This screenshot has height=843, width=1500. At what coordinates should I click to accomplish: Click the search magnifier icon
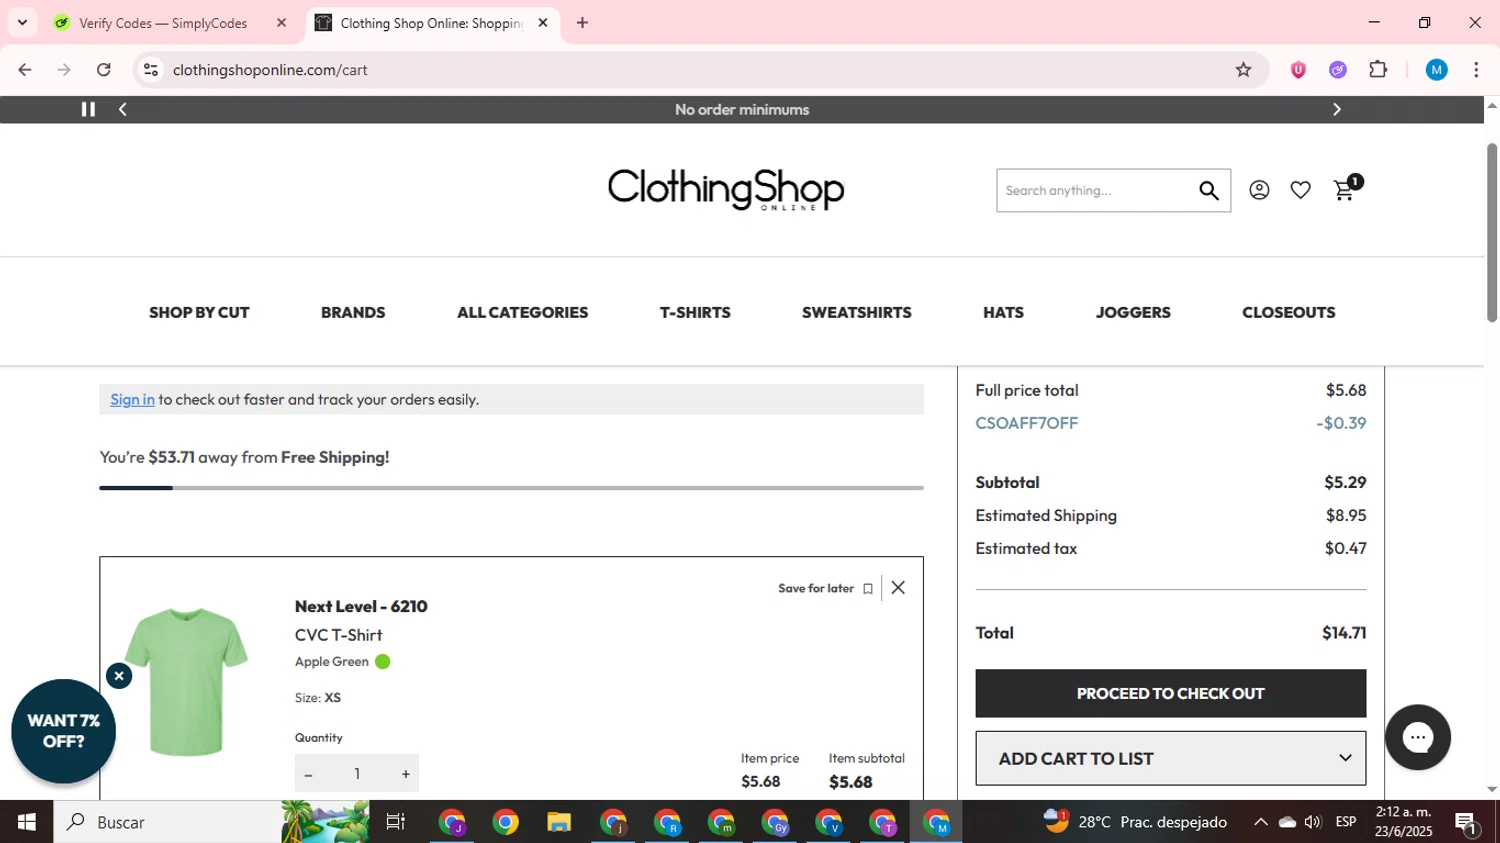pyautogui.click(x=1209, y=190)
